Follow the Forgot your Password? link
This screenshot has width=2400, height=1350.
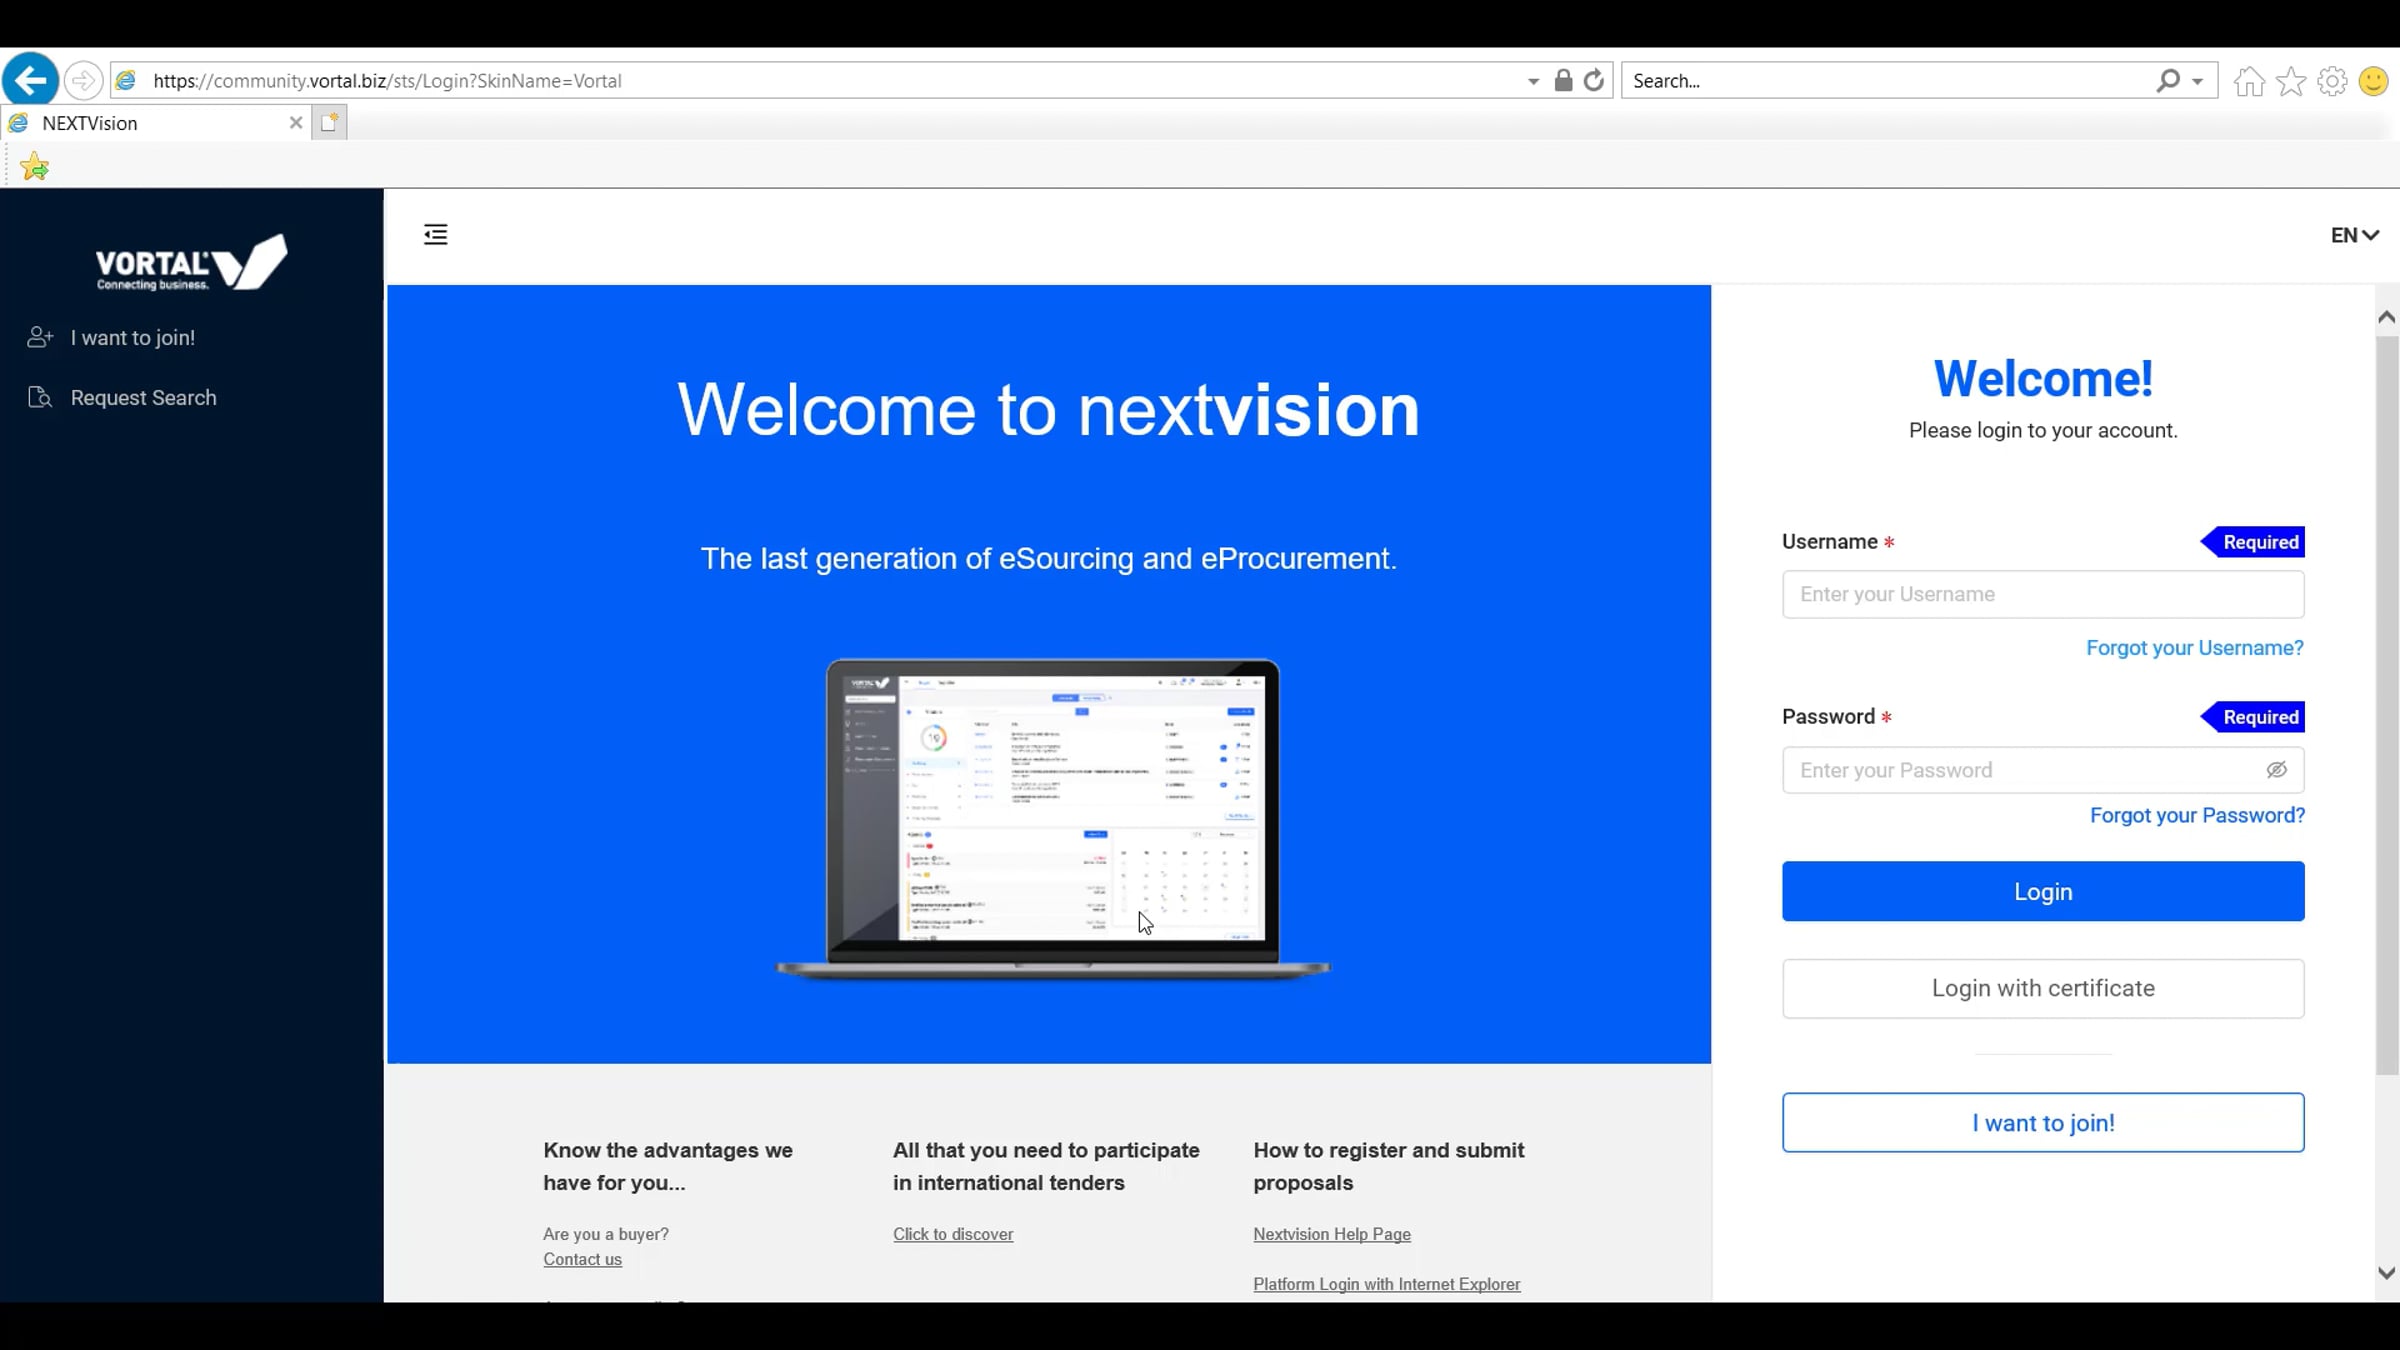(2197, 815)
